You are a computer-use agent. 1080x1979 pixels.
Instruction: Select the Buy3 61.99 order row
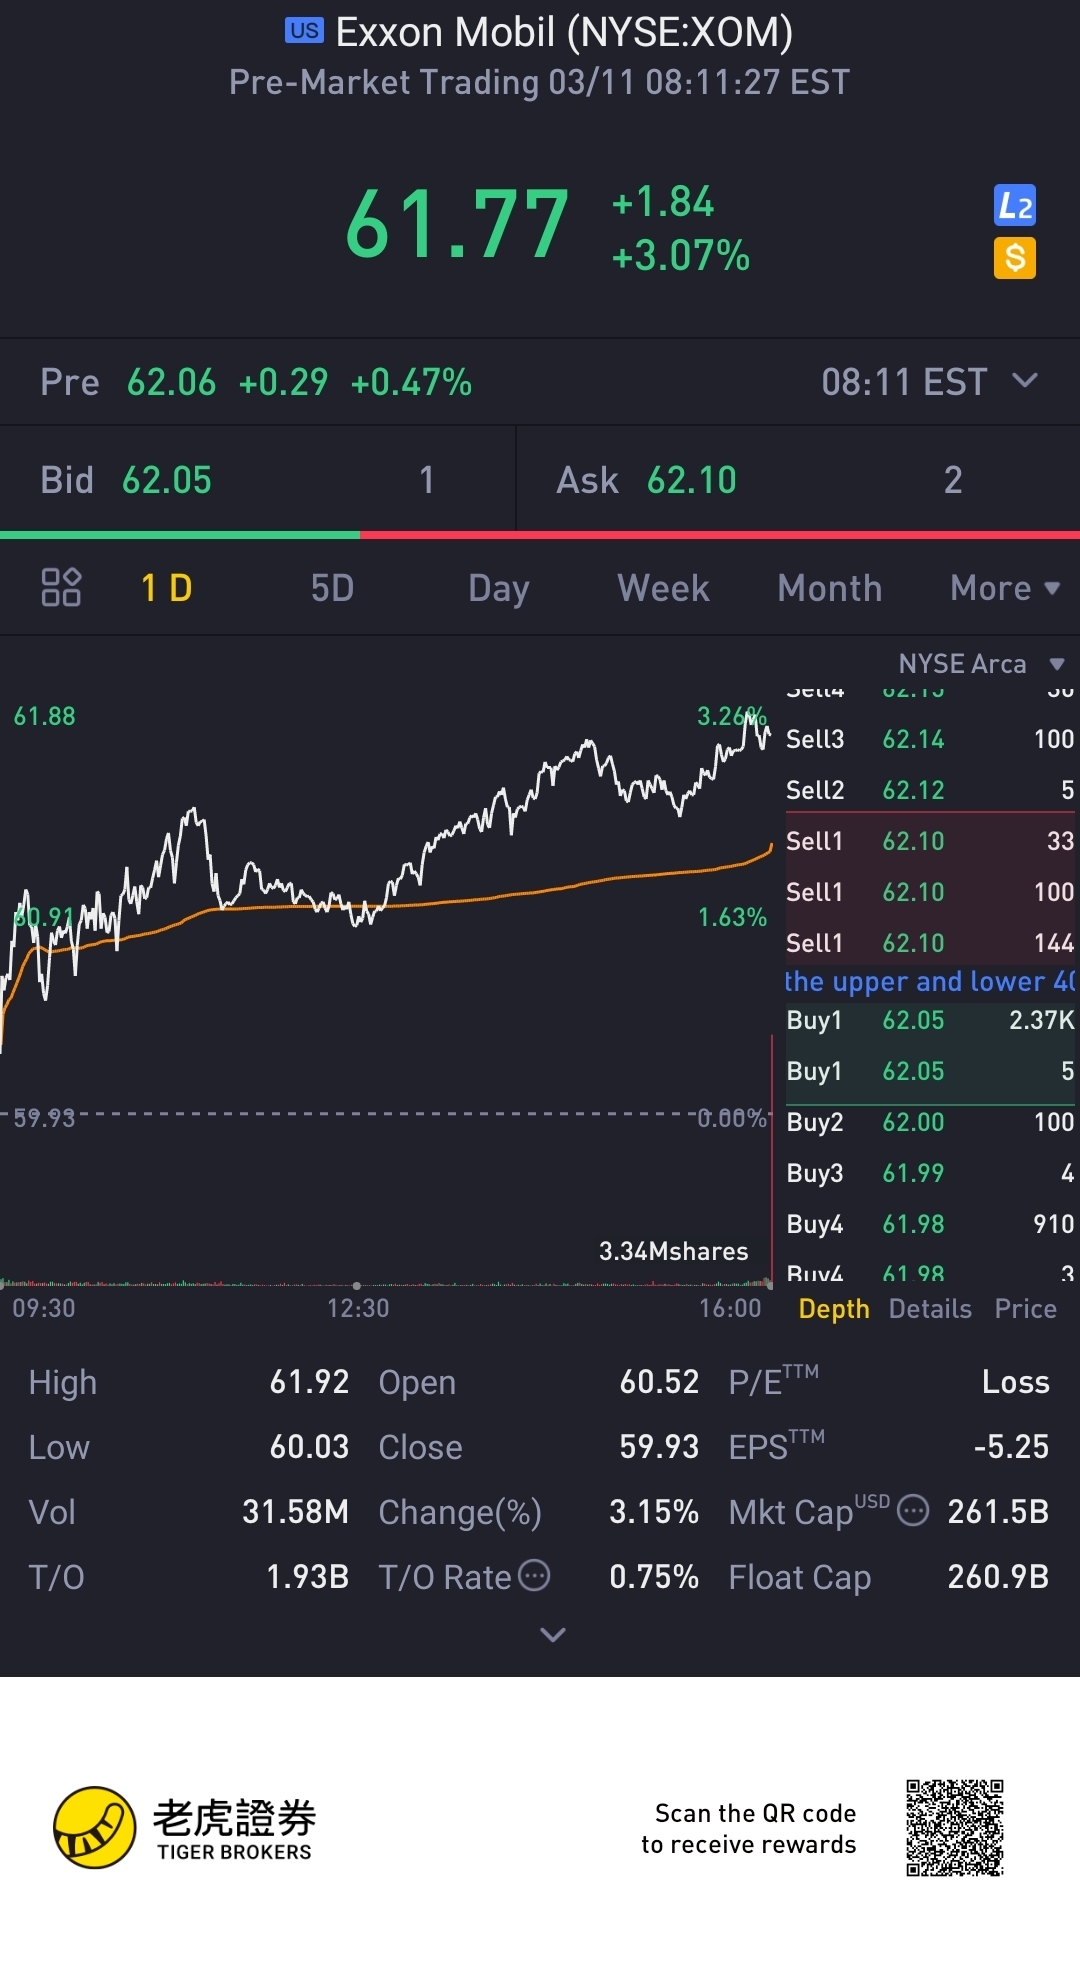tap(930, 1173)
